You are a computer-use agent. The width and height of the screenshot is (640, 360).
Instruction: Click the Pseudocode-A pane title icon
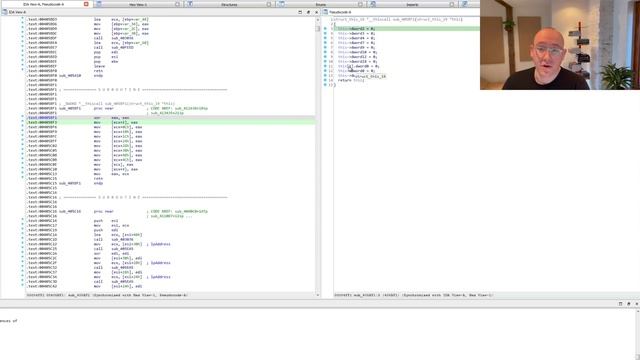[x=325, y=12]
